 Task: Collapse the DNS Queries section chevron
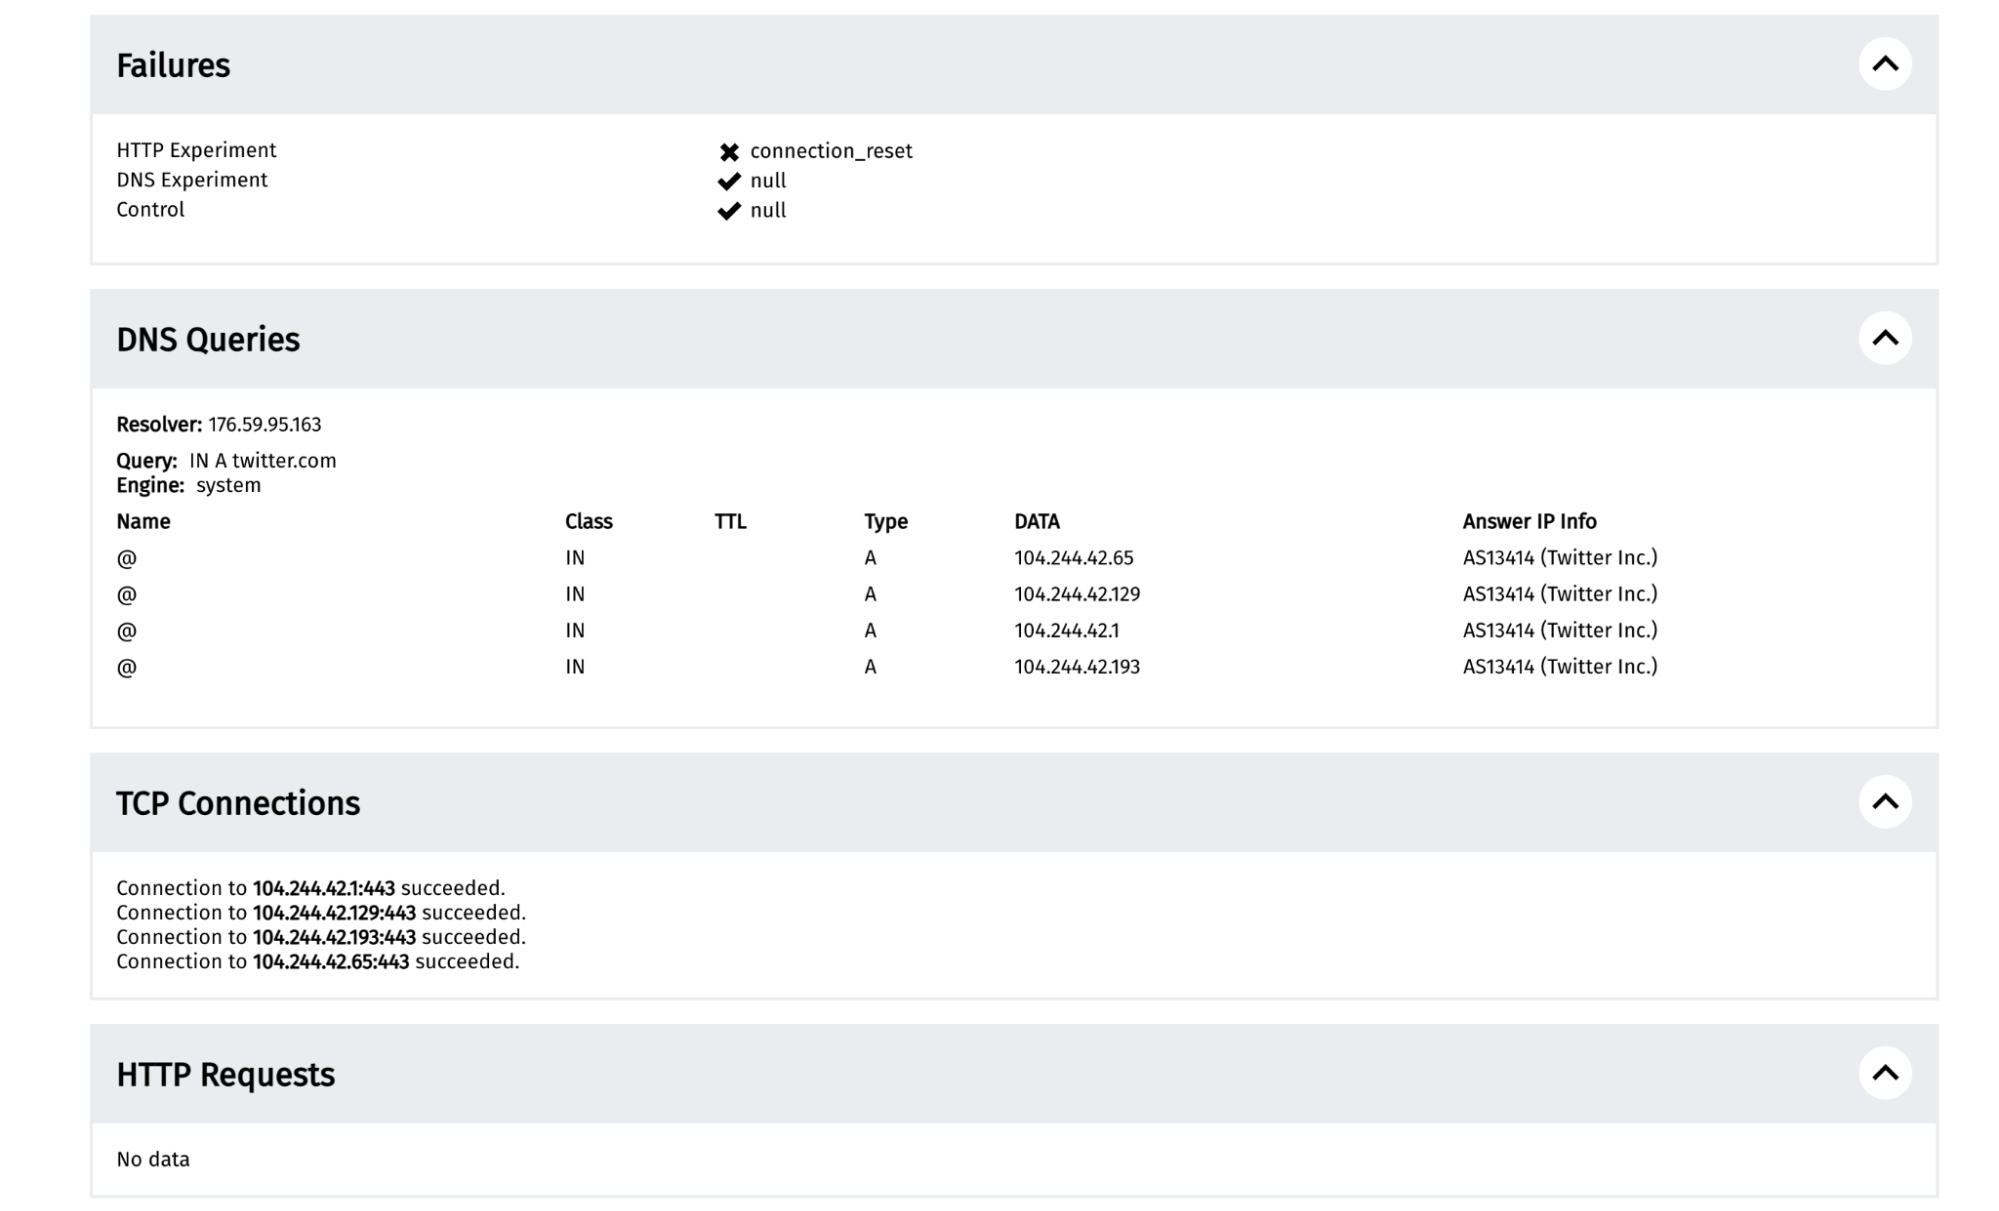tap(1884, 338)
